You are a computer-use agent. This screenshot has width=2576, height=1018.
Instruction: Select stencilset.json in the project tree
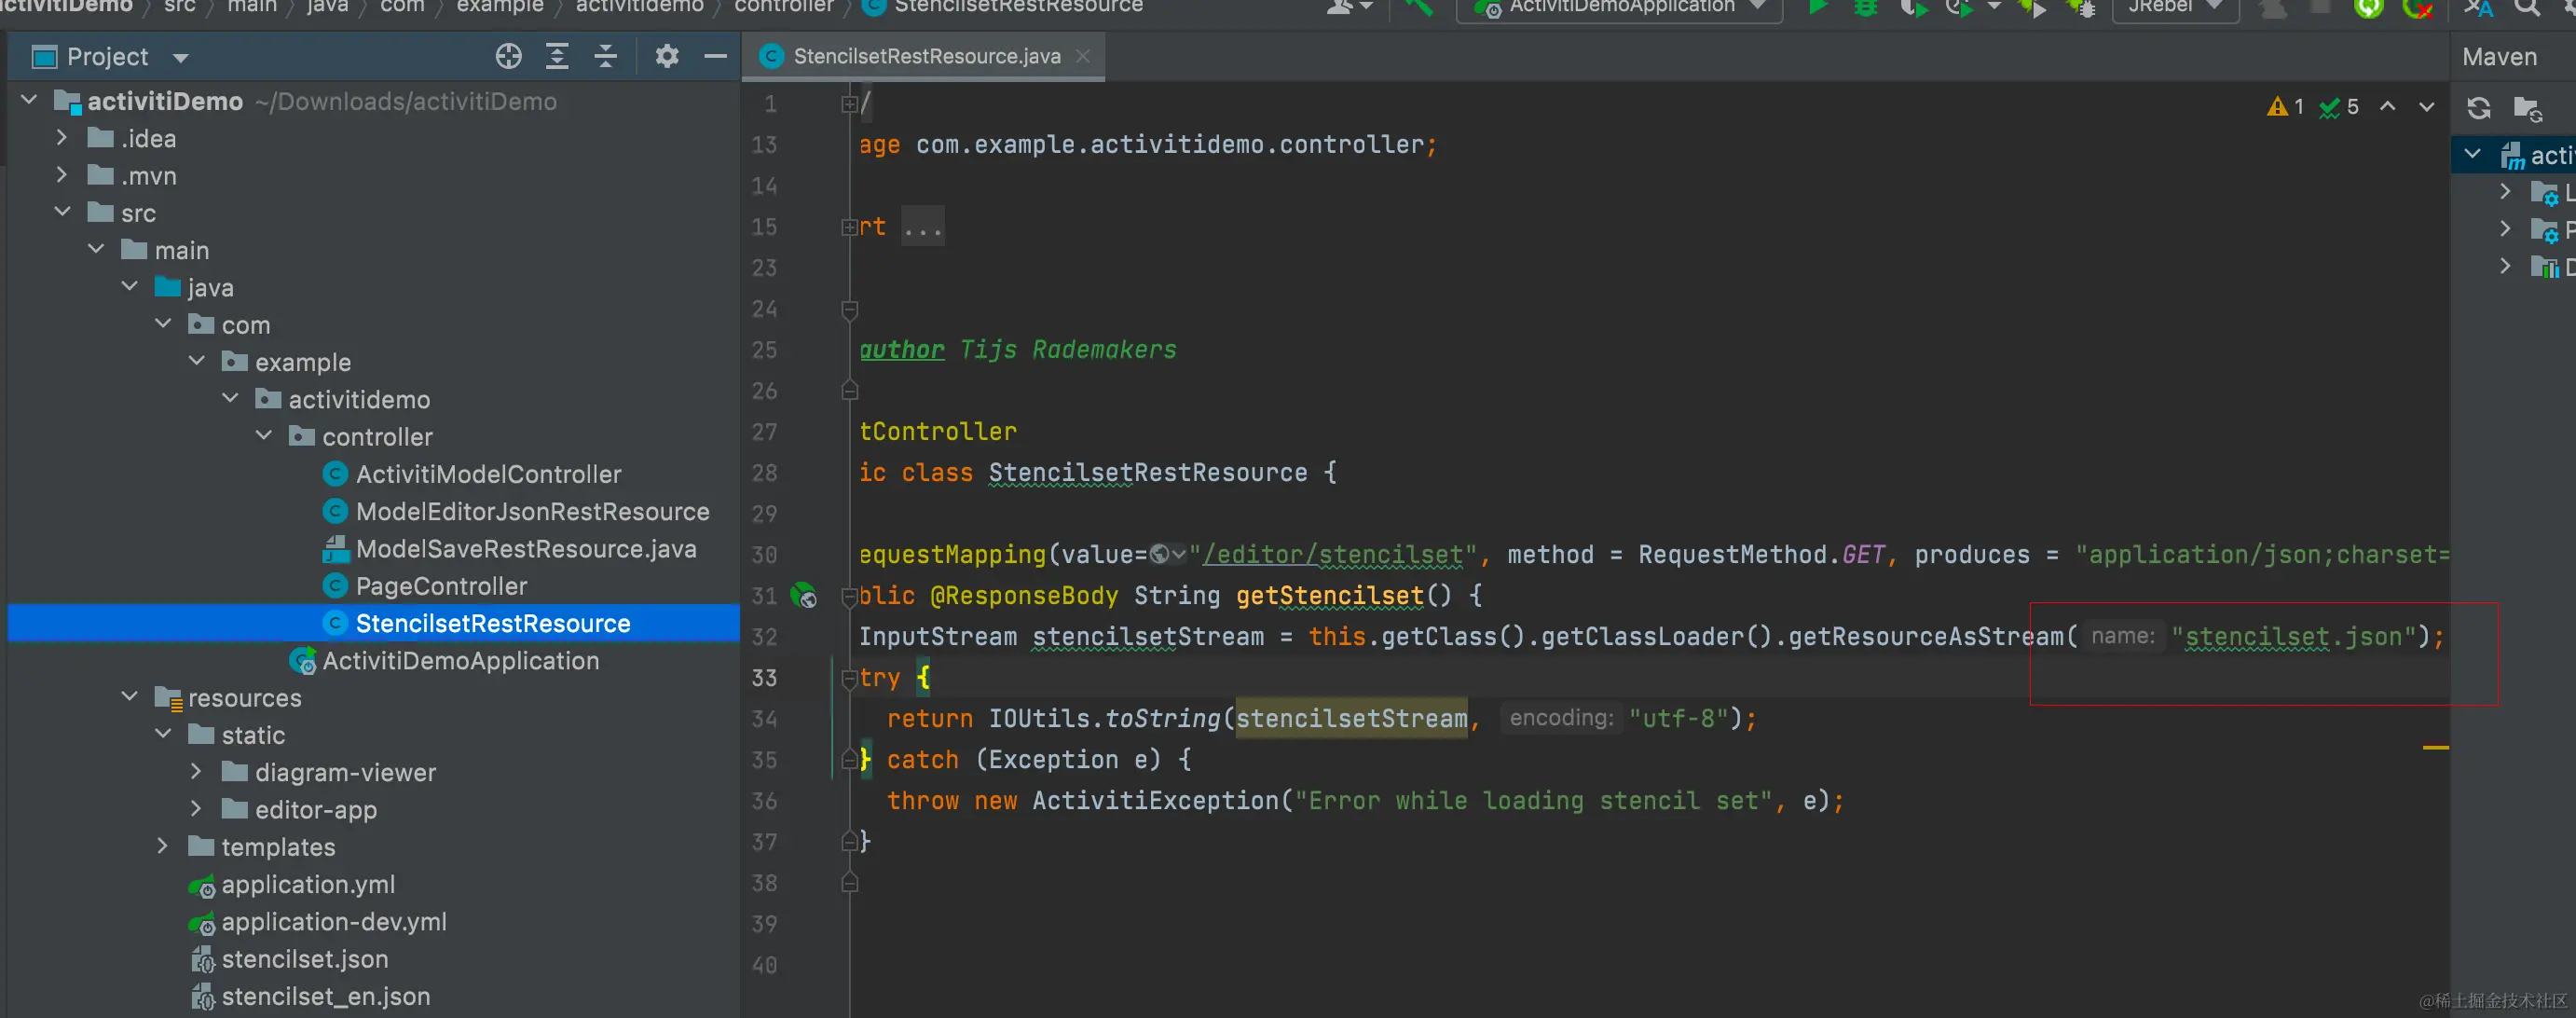pyautogui.click(x=304, y=959)
